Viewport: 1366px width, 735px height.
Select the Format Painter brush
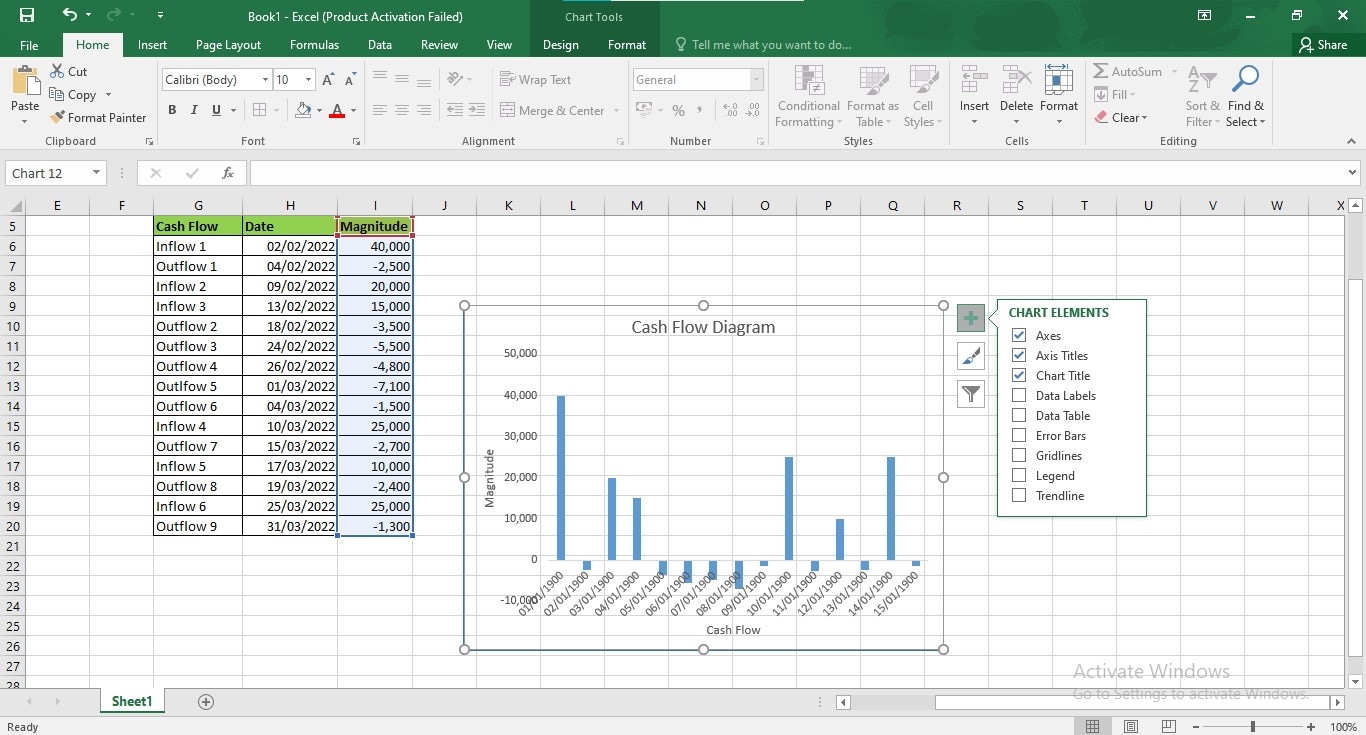point(56,117)
